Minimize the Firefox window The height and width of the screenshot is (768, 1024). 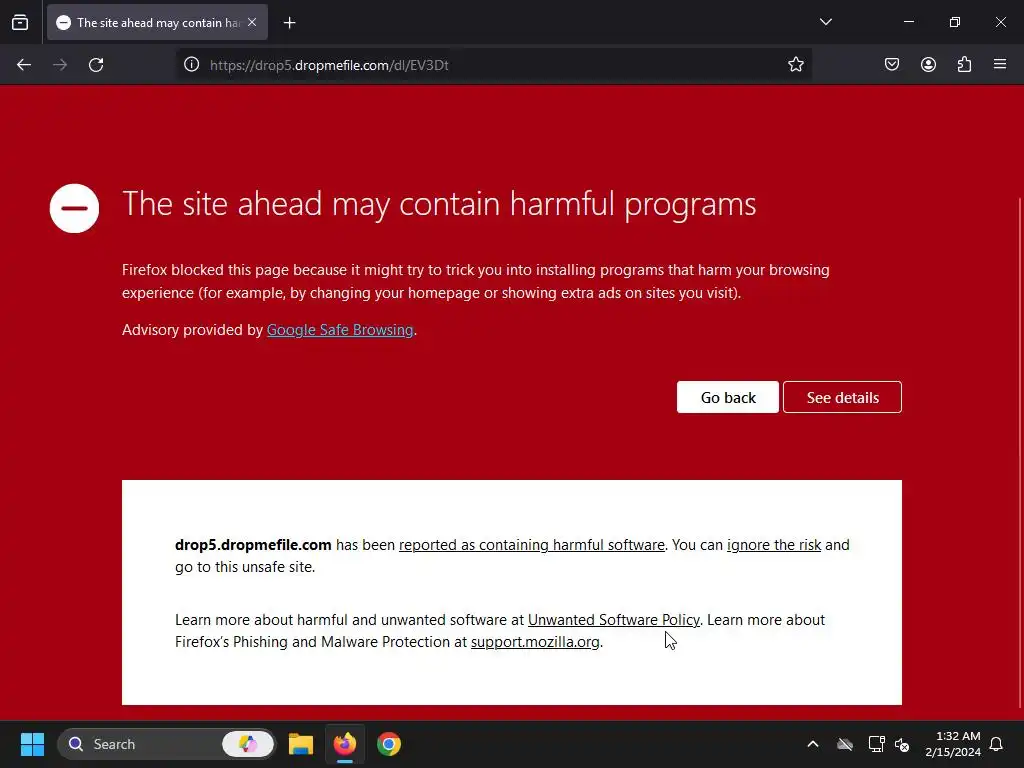(908, 22)
